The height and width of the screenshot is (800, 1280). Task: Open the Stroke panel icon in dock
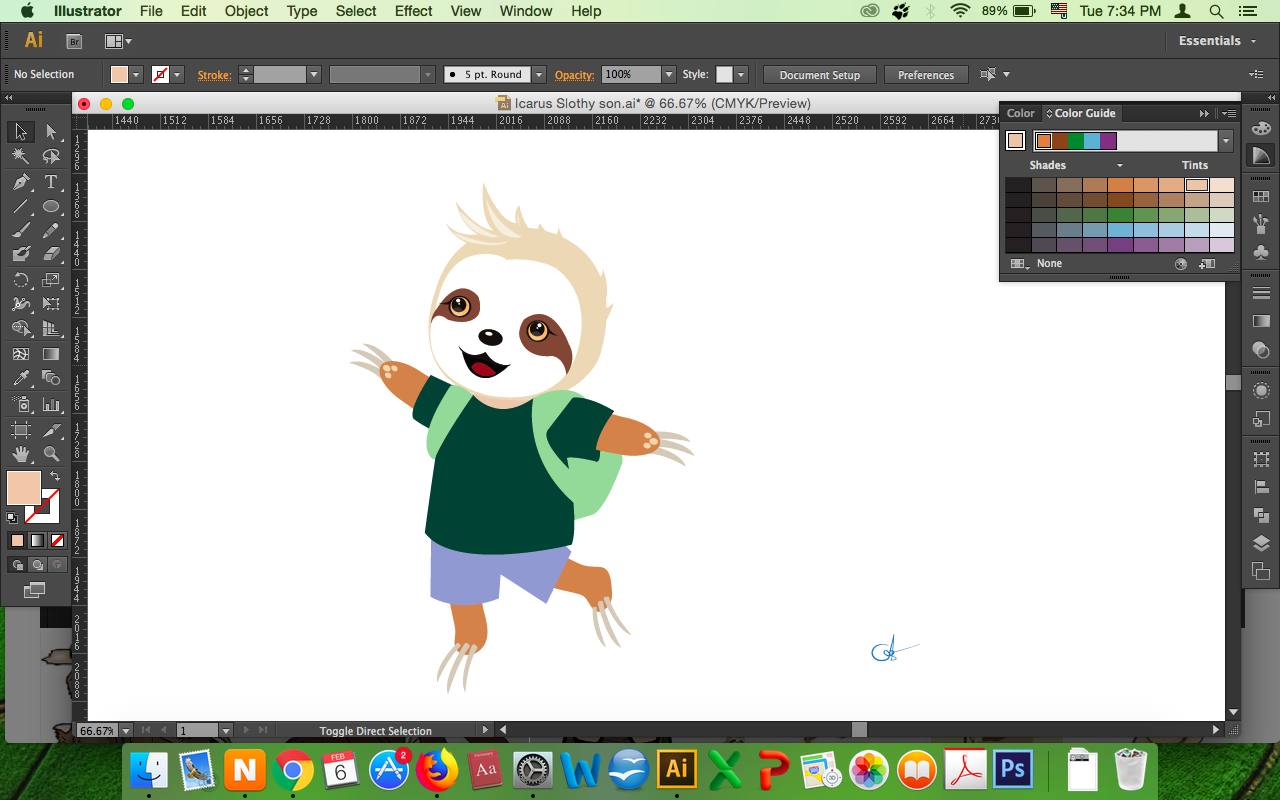tap(1261, 293)
